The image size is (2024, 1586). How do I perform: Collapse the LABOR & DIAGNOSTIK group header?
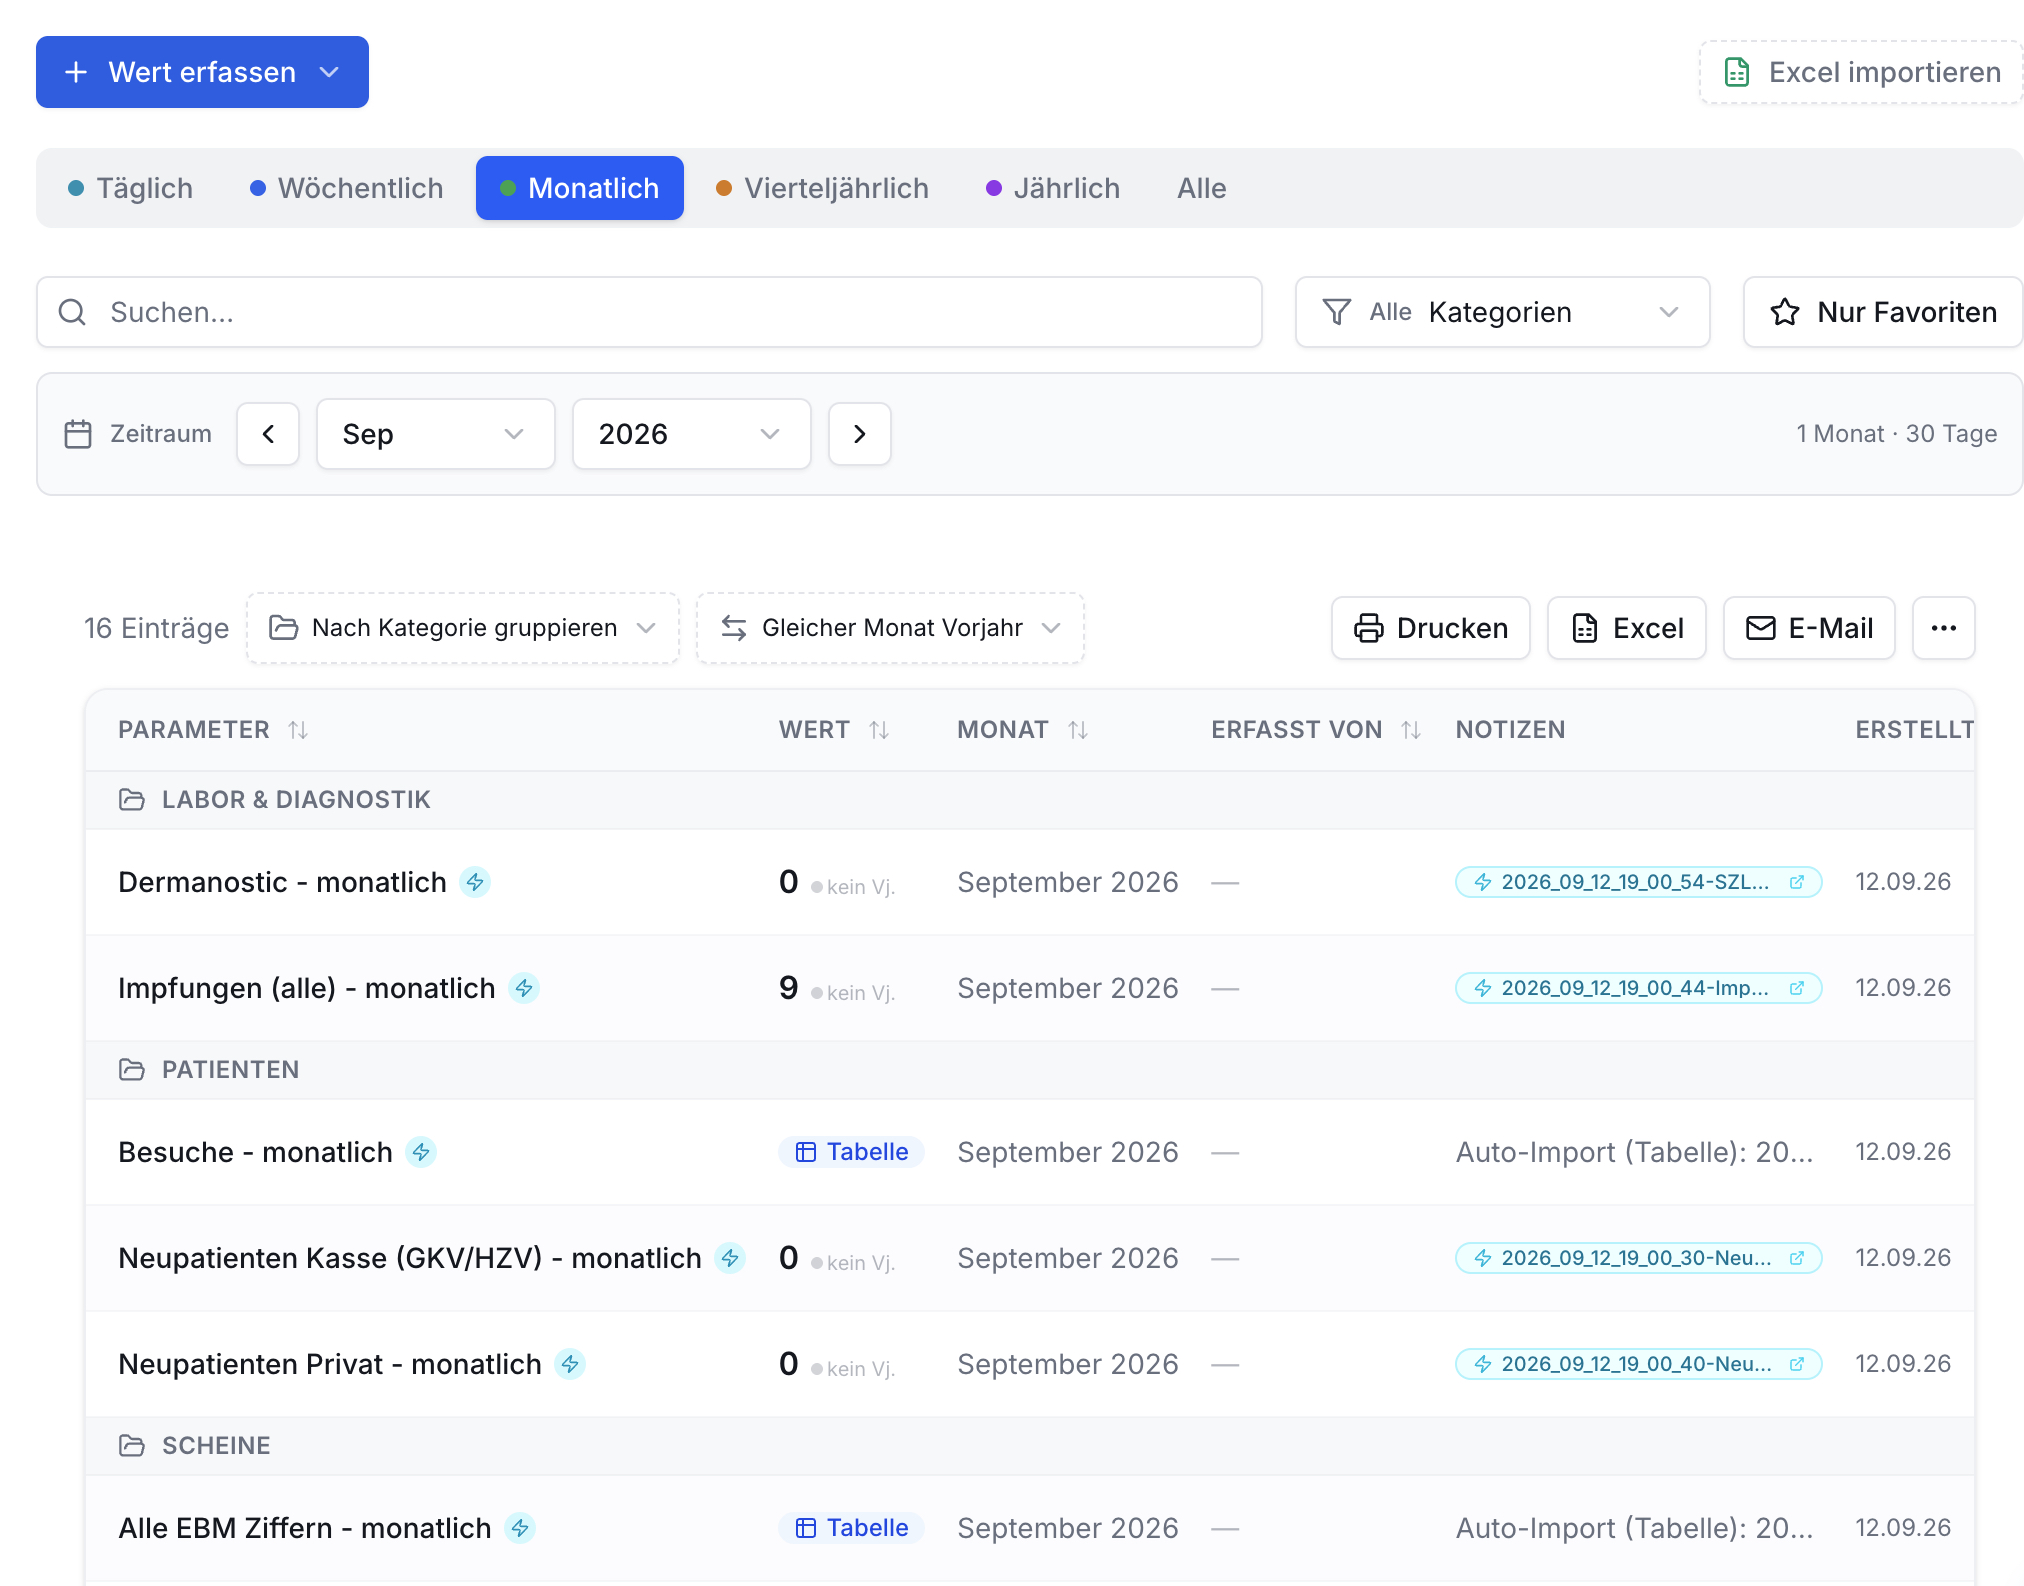[x=1030, y=800]
